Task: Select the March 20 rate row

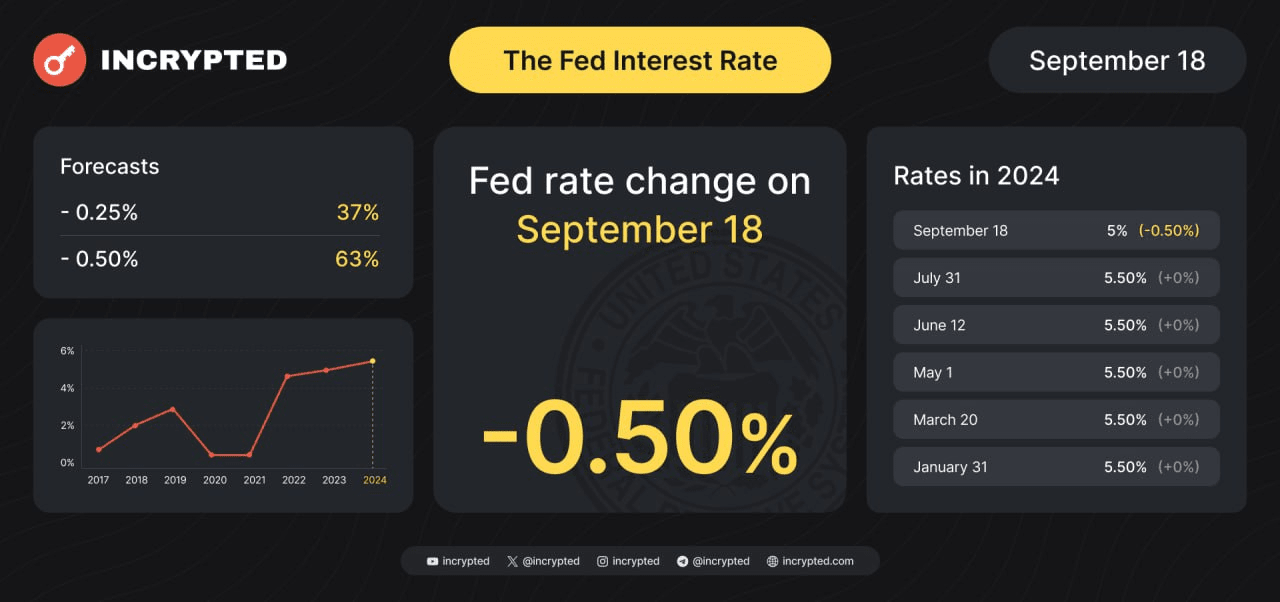Action: click(x=1056, y=420)
